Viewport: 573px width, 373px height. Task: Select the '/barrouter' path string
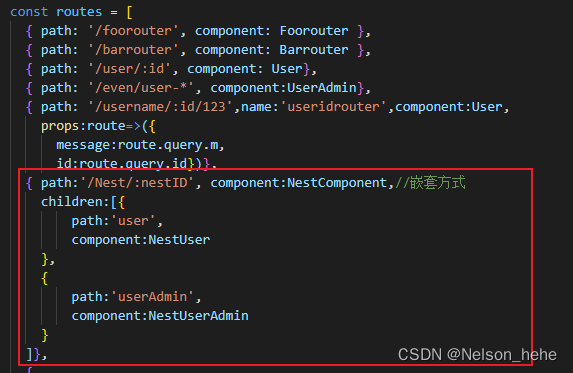point(133,50)
